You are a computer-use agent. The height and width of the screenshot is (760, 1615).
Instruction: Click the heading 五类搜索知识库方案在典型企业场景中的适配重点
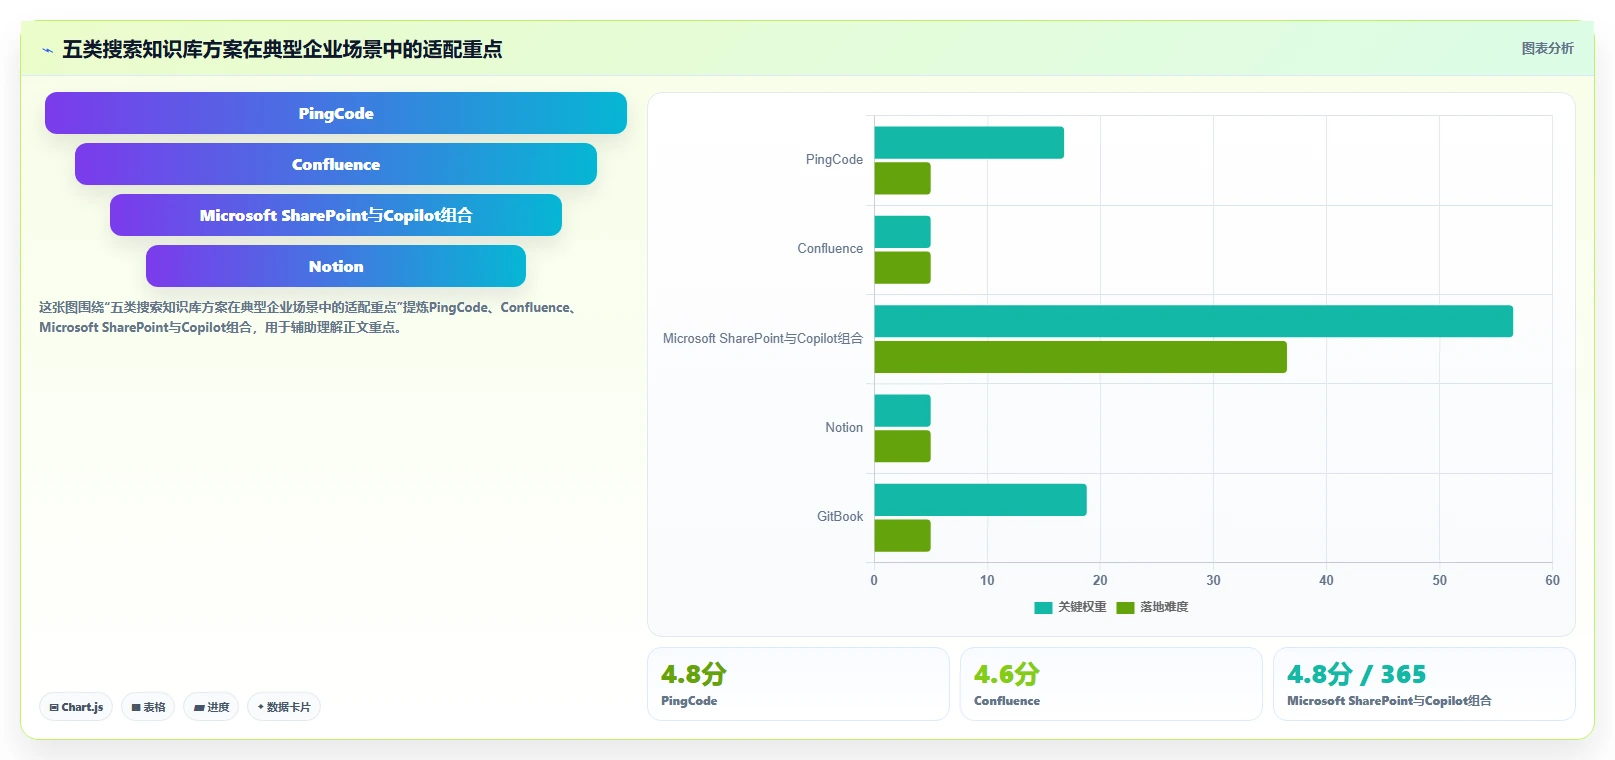[x=282, y=49]
